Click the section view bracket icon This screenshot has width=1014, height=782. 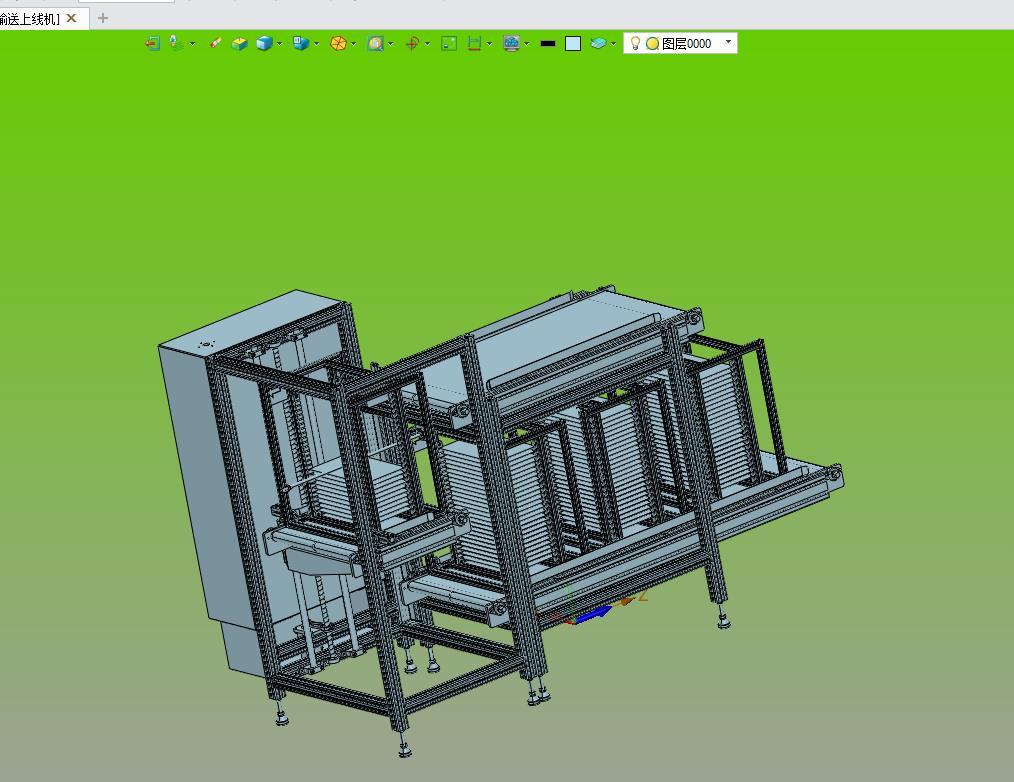pyautogui.click(x=475, y=43)
